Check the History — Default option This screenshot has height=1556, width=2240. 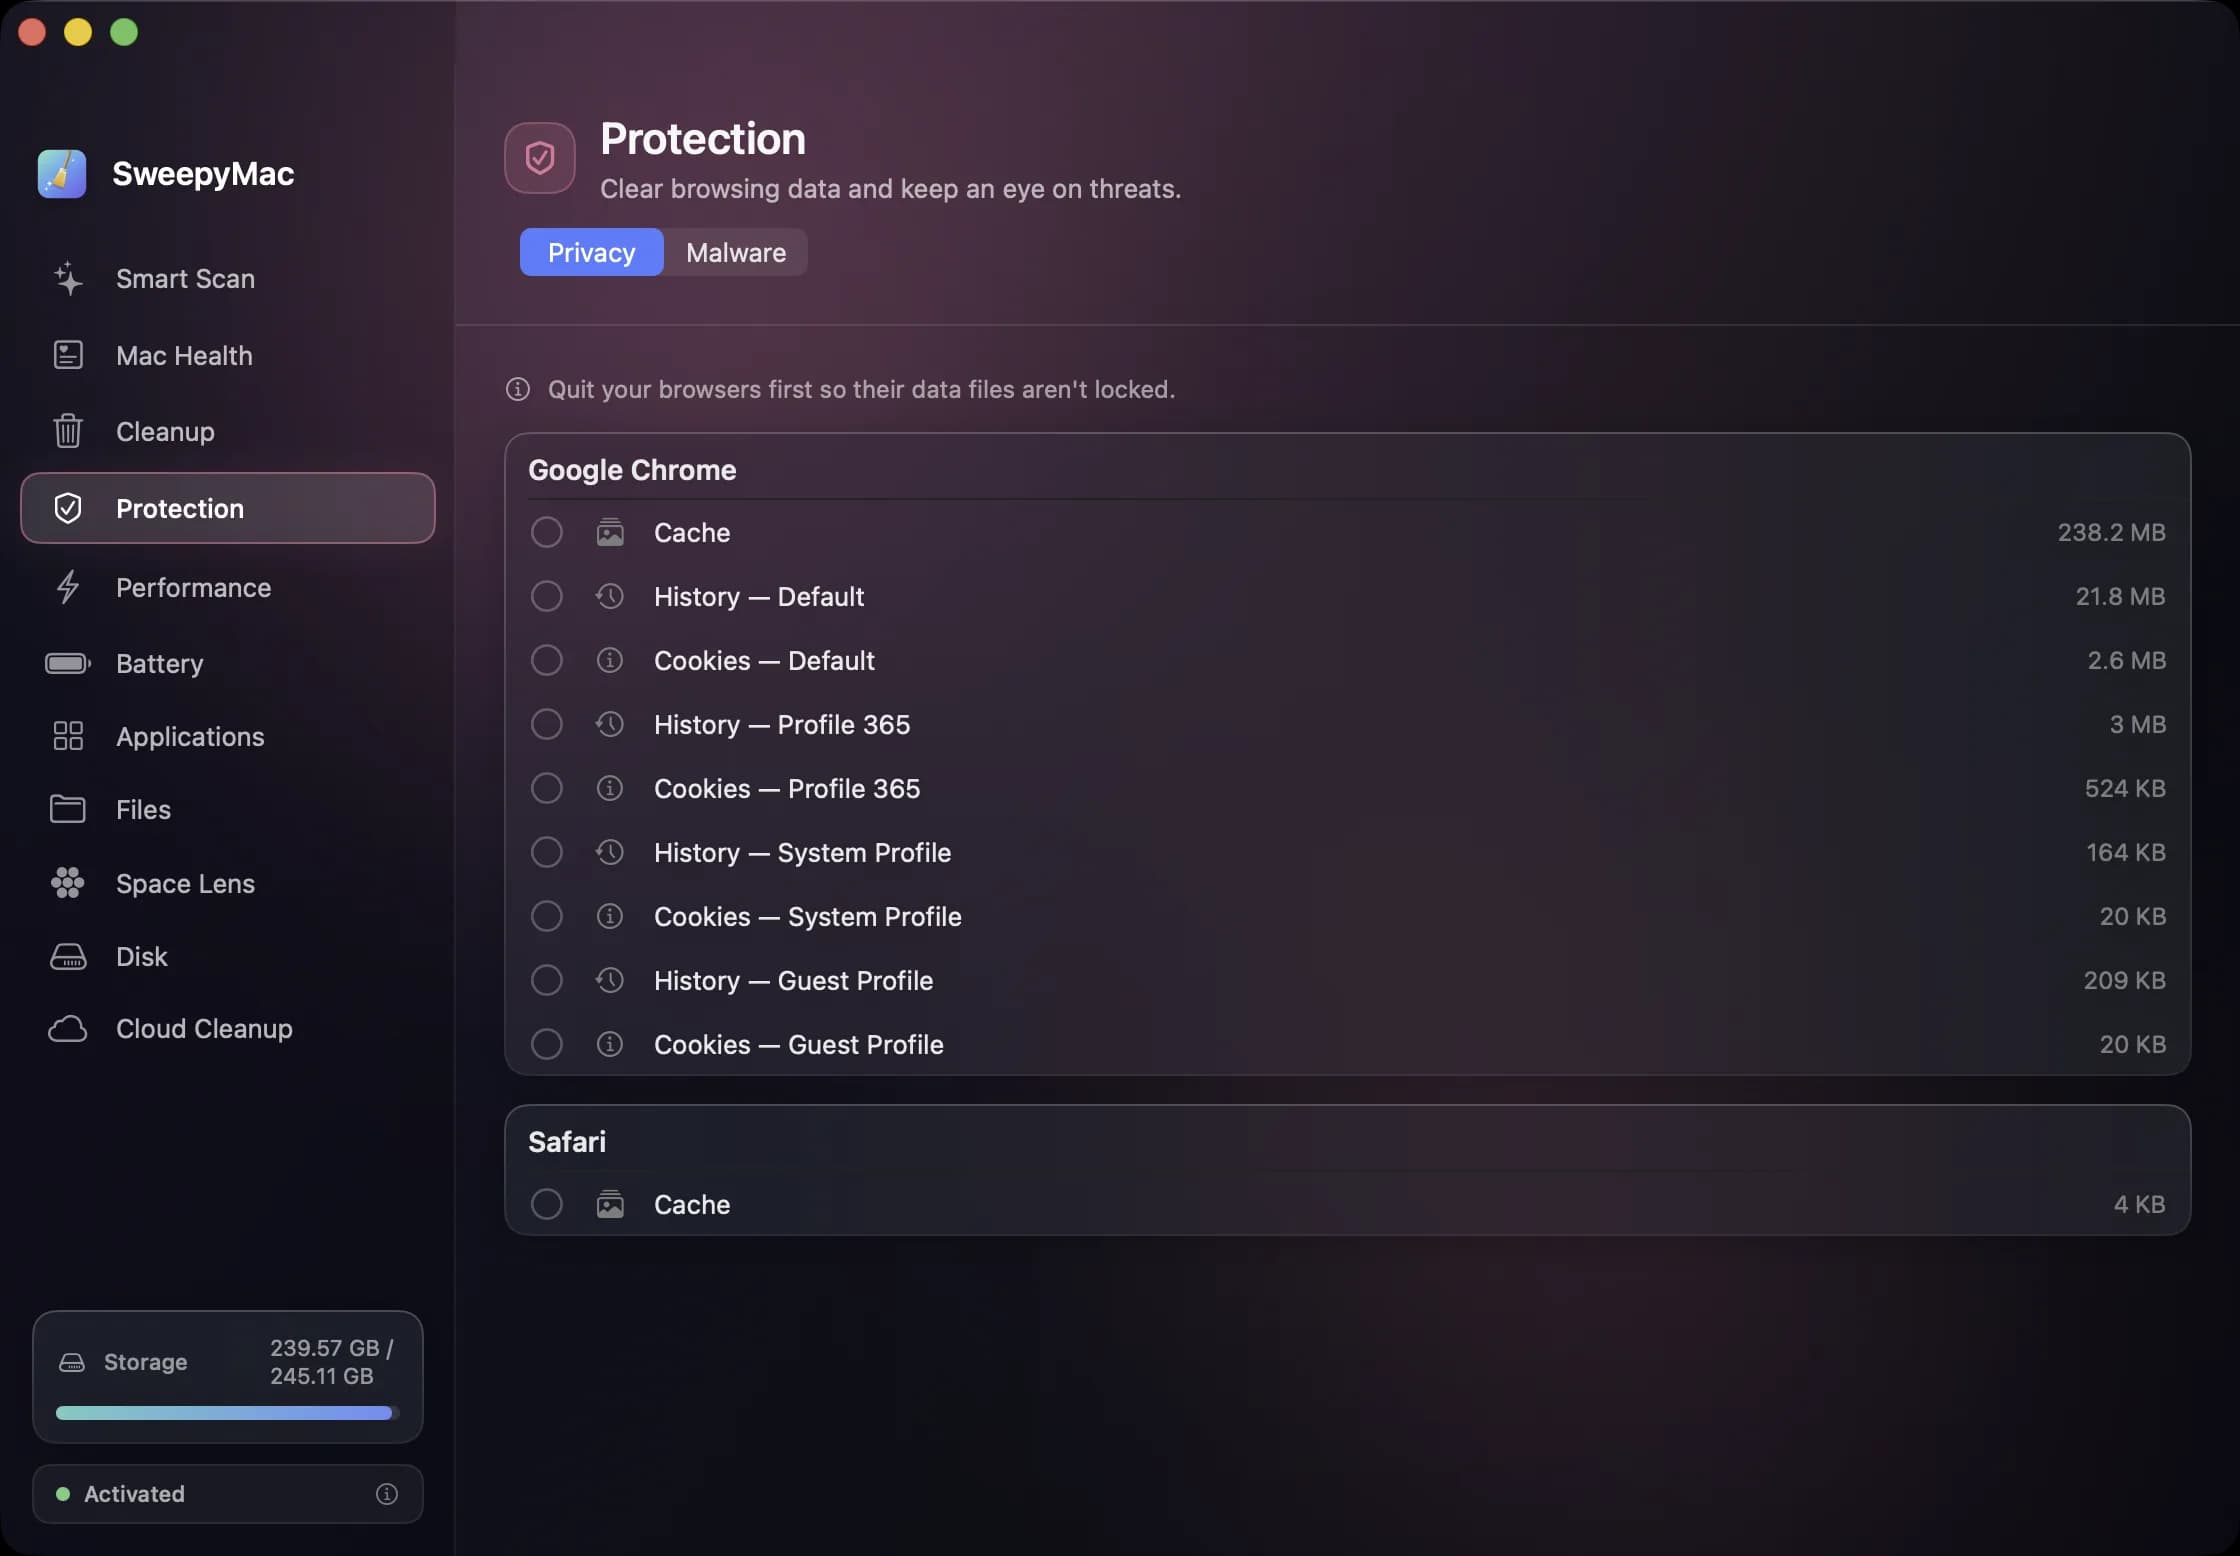(546, 597)
